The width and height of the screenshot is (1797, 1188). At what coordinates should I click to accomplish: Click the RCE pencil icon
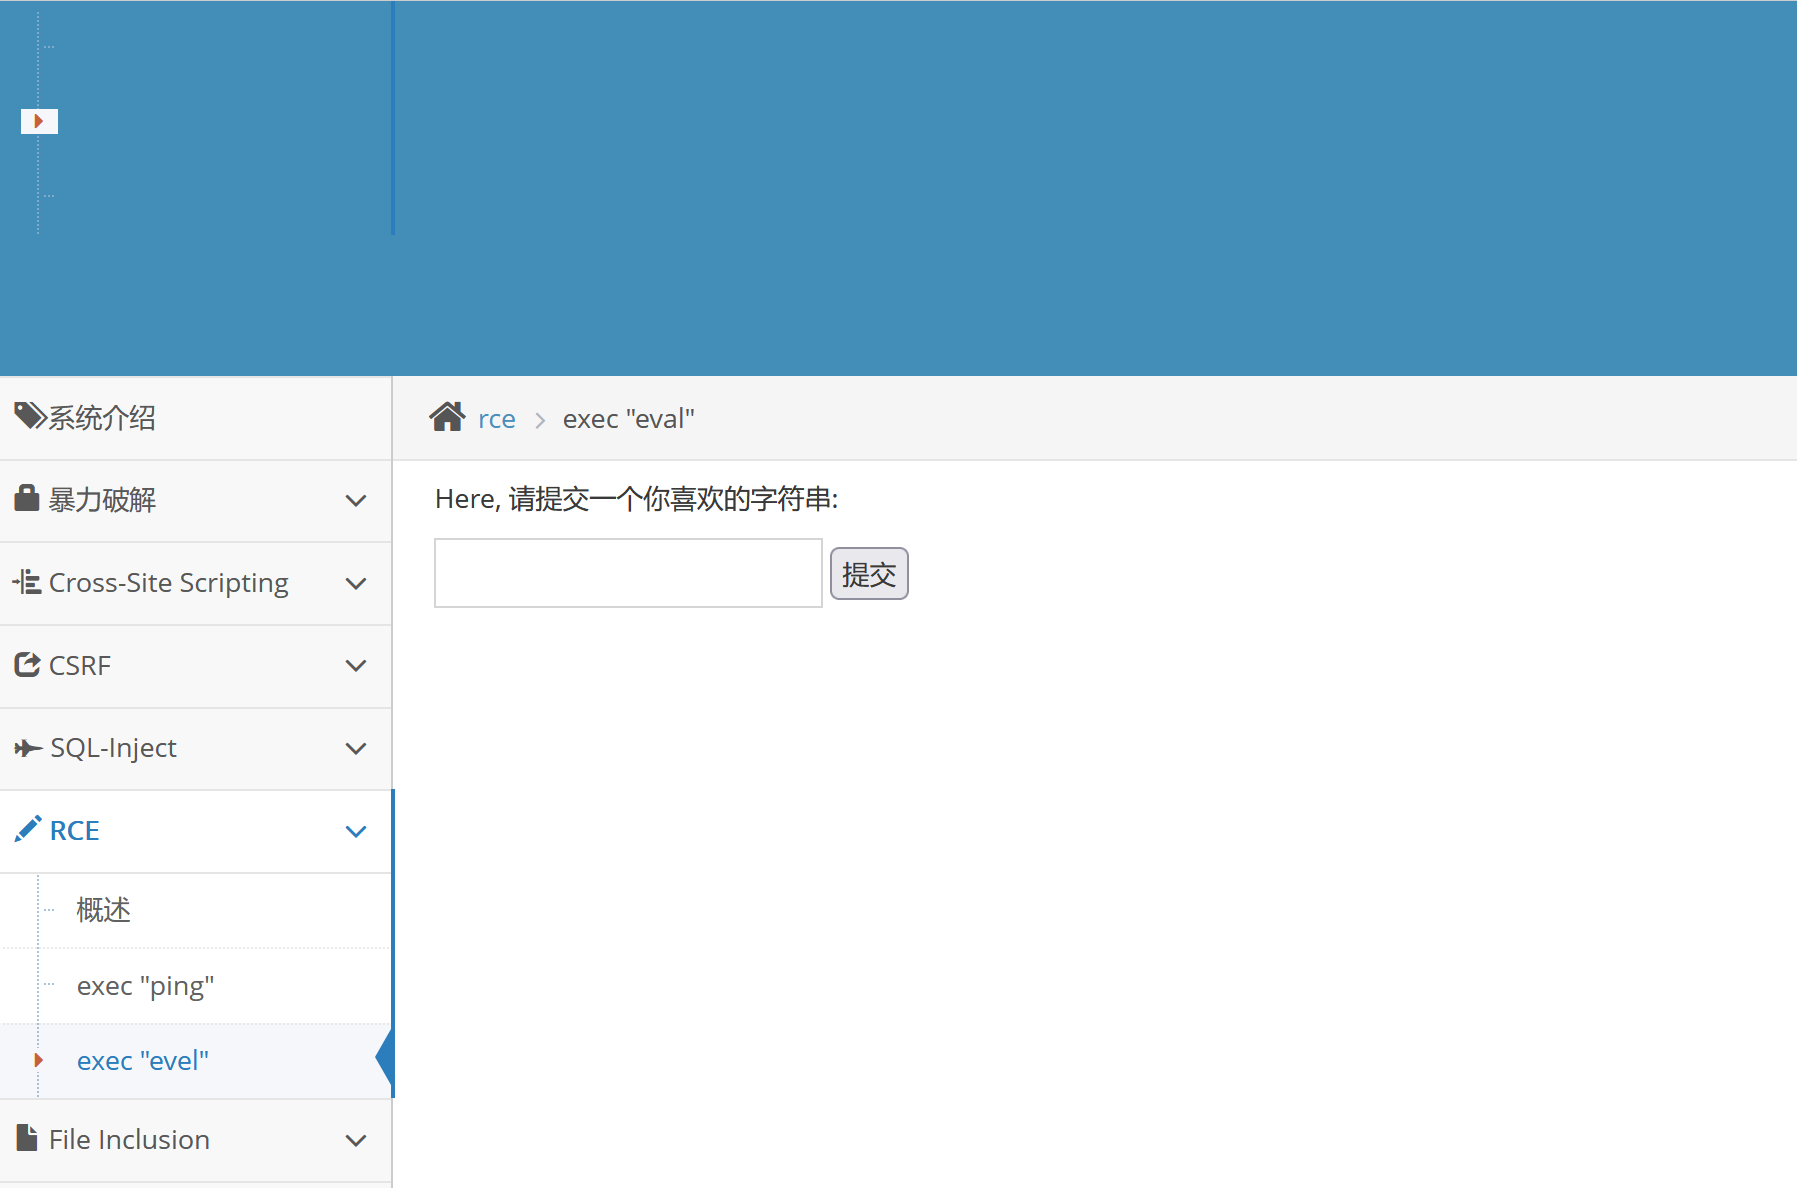point(28,829)
